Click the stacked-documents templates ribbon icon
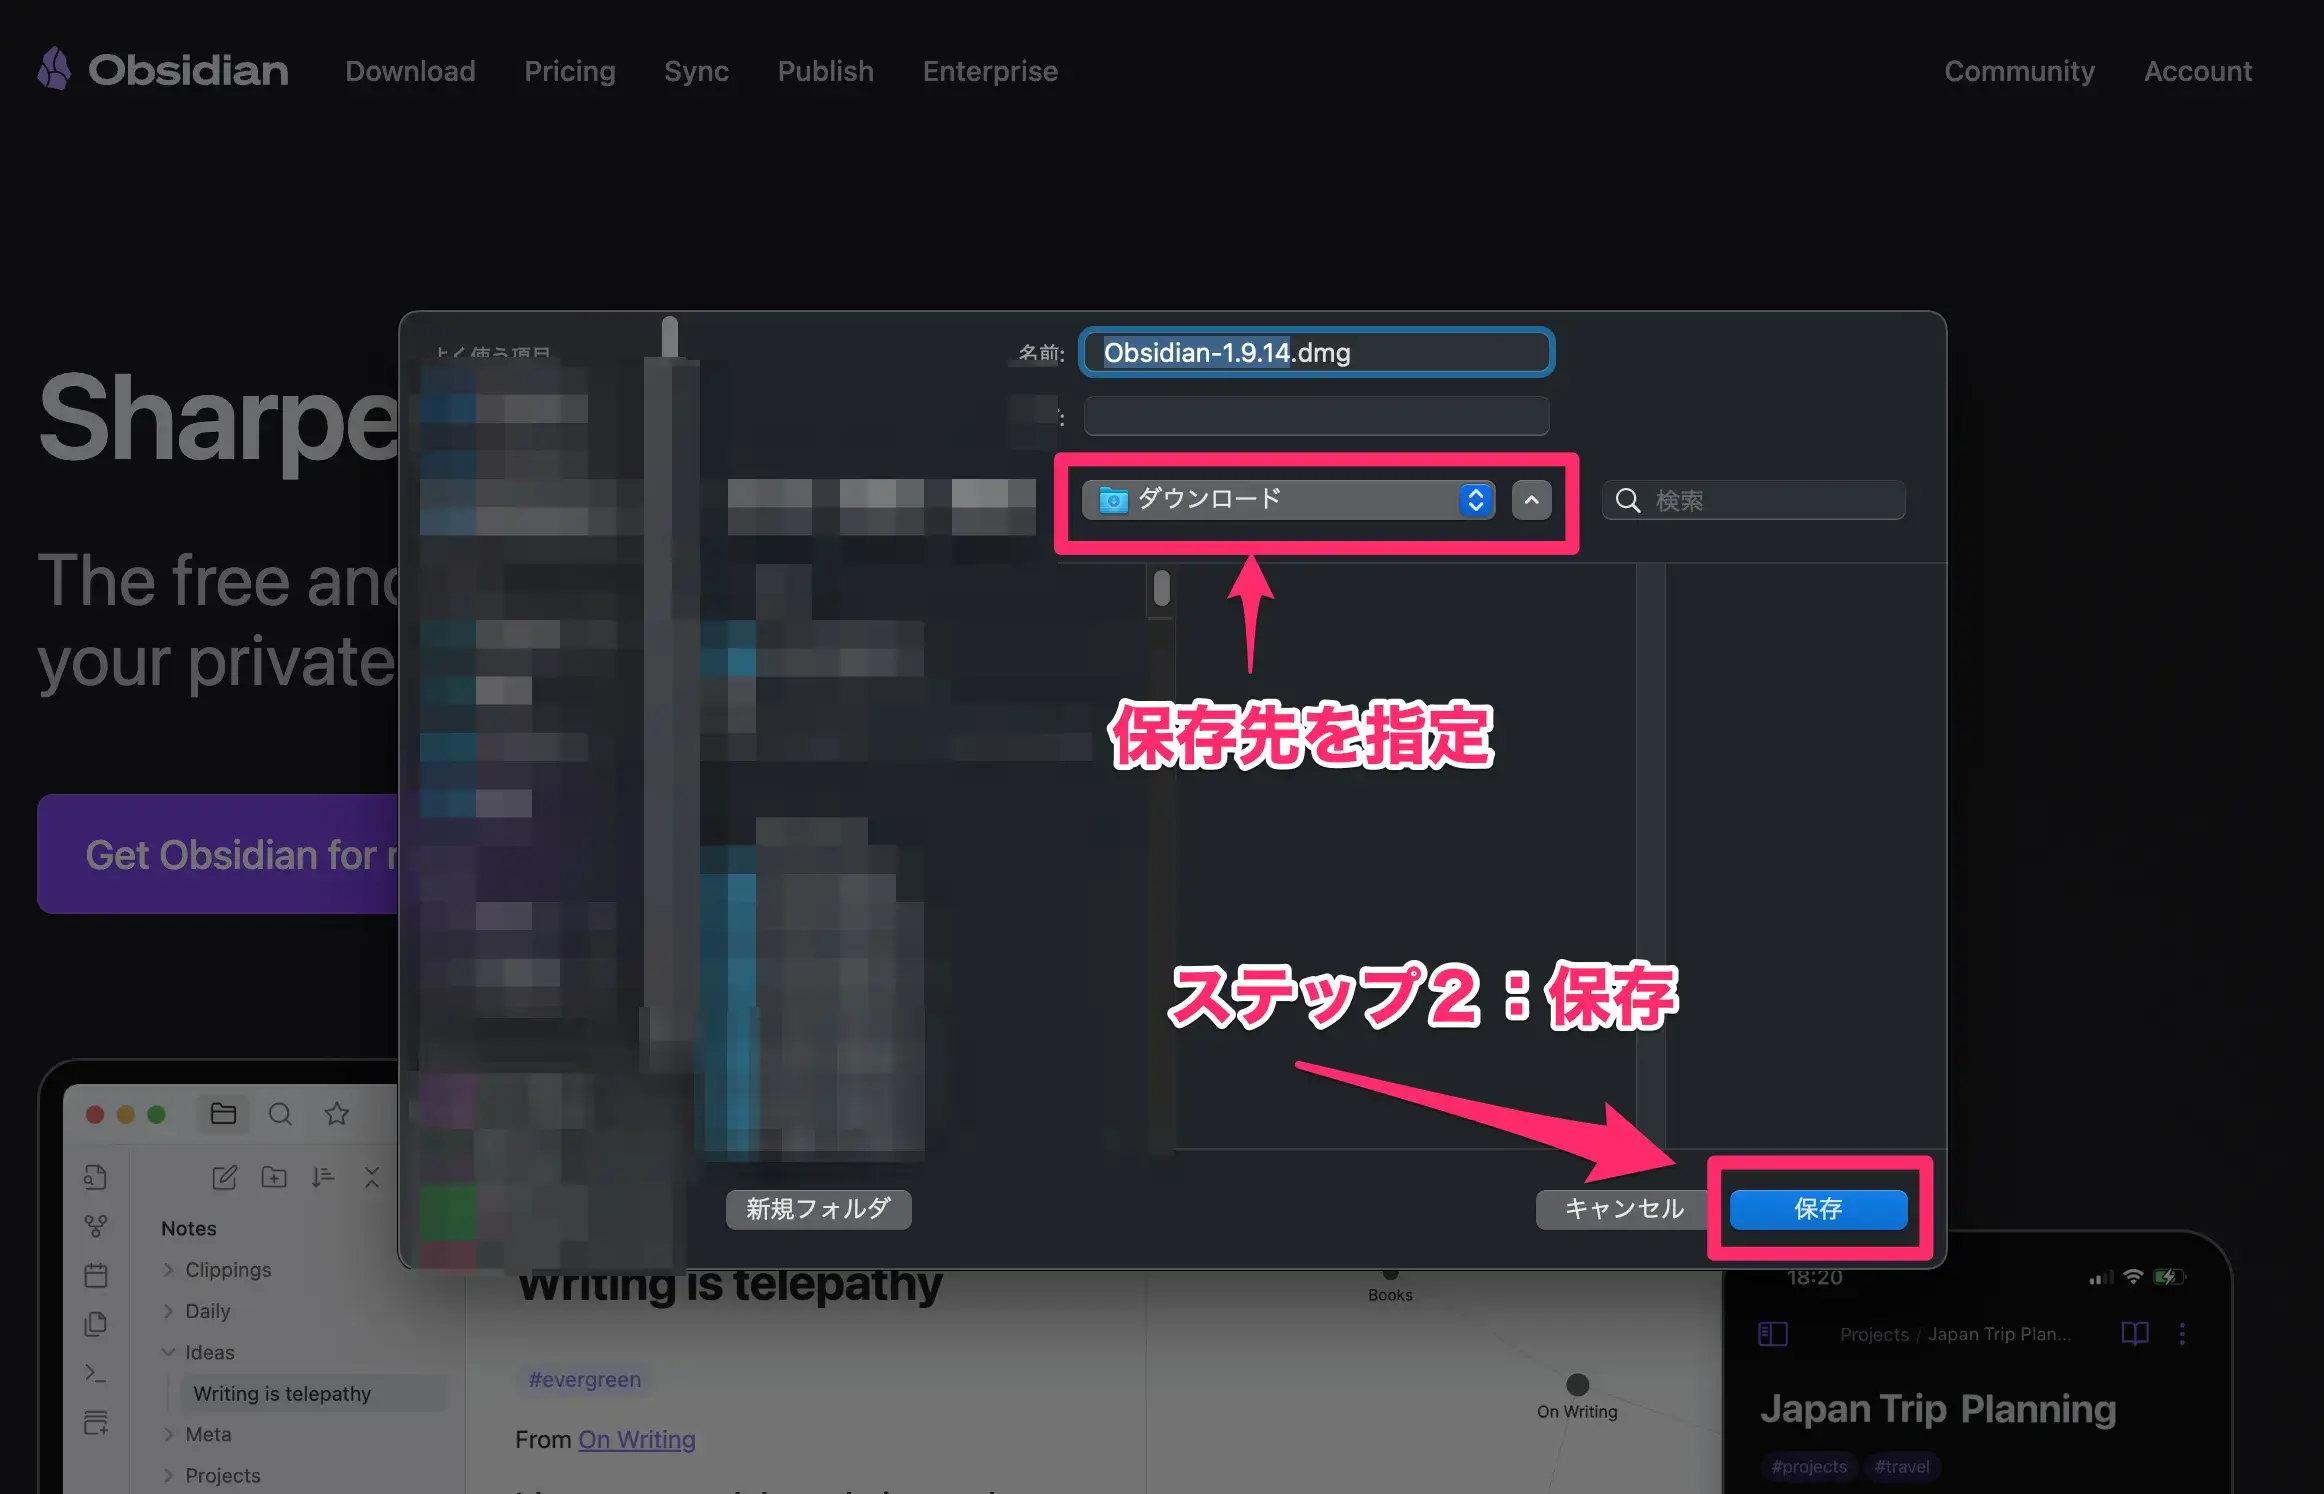The height and width of the screenshot is (1494, 2324). (x=96, y=1324)
